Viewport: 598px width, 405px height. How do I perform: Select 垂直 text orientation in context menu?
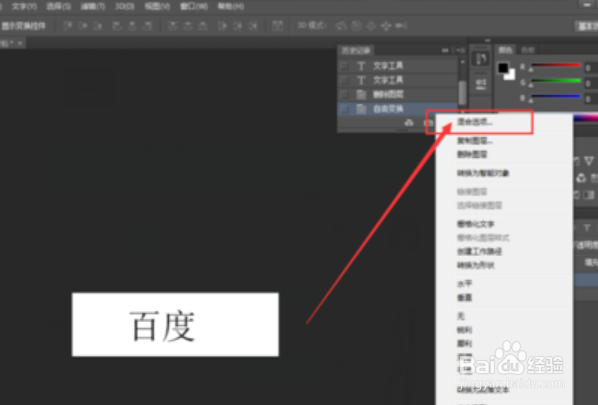coord(504,297)
